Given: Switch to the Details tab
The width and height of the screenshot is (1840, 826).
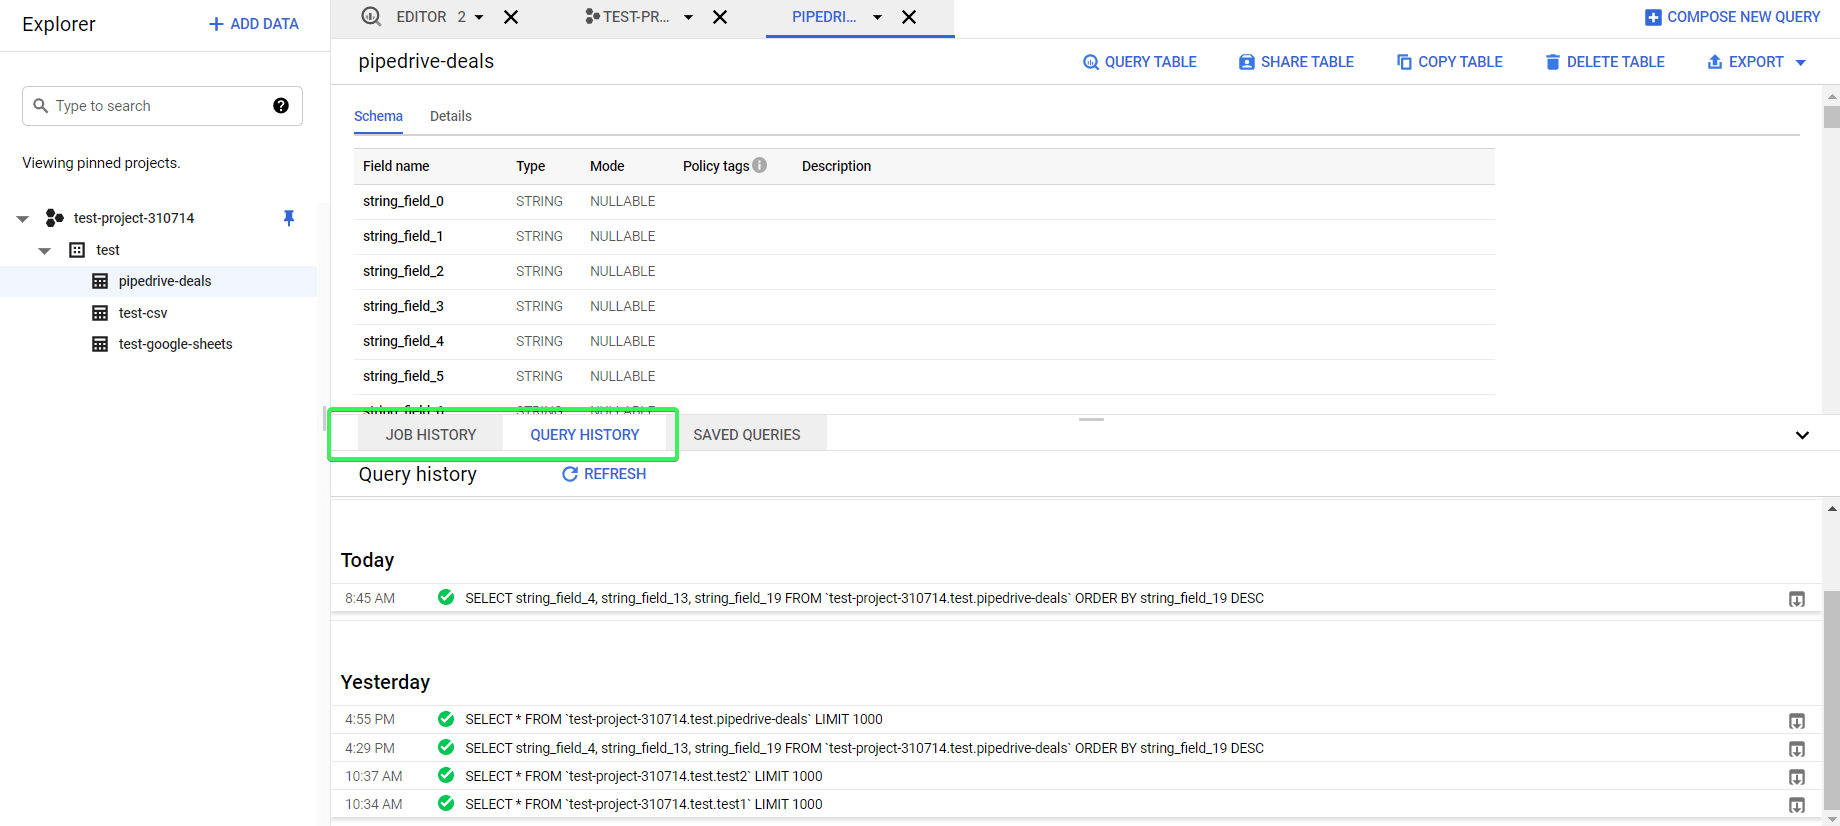Looking at the screenshot, I should click(451, 116).
